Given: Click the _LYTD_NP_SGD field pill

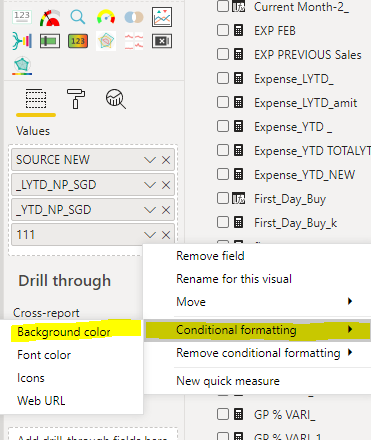Looking at the screenshot, I should point(93,185).
